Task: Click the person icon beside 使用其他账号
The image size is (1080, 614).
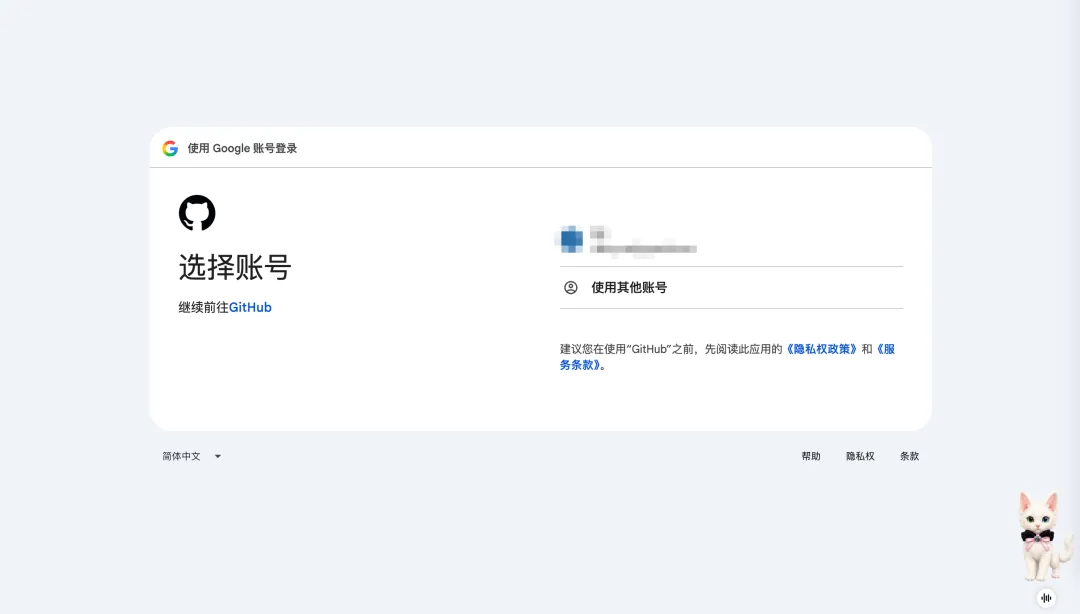Action: click(x=571, y=287)
